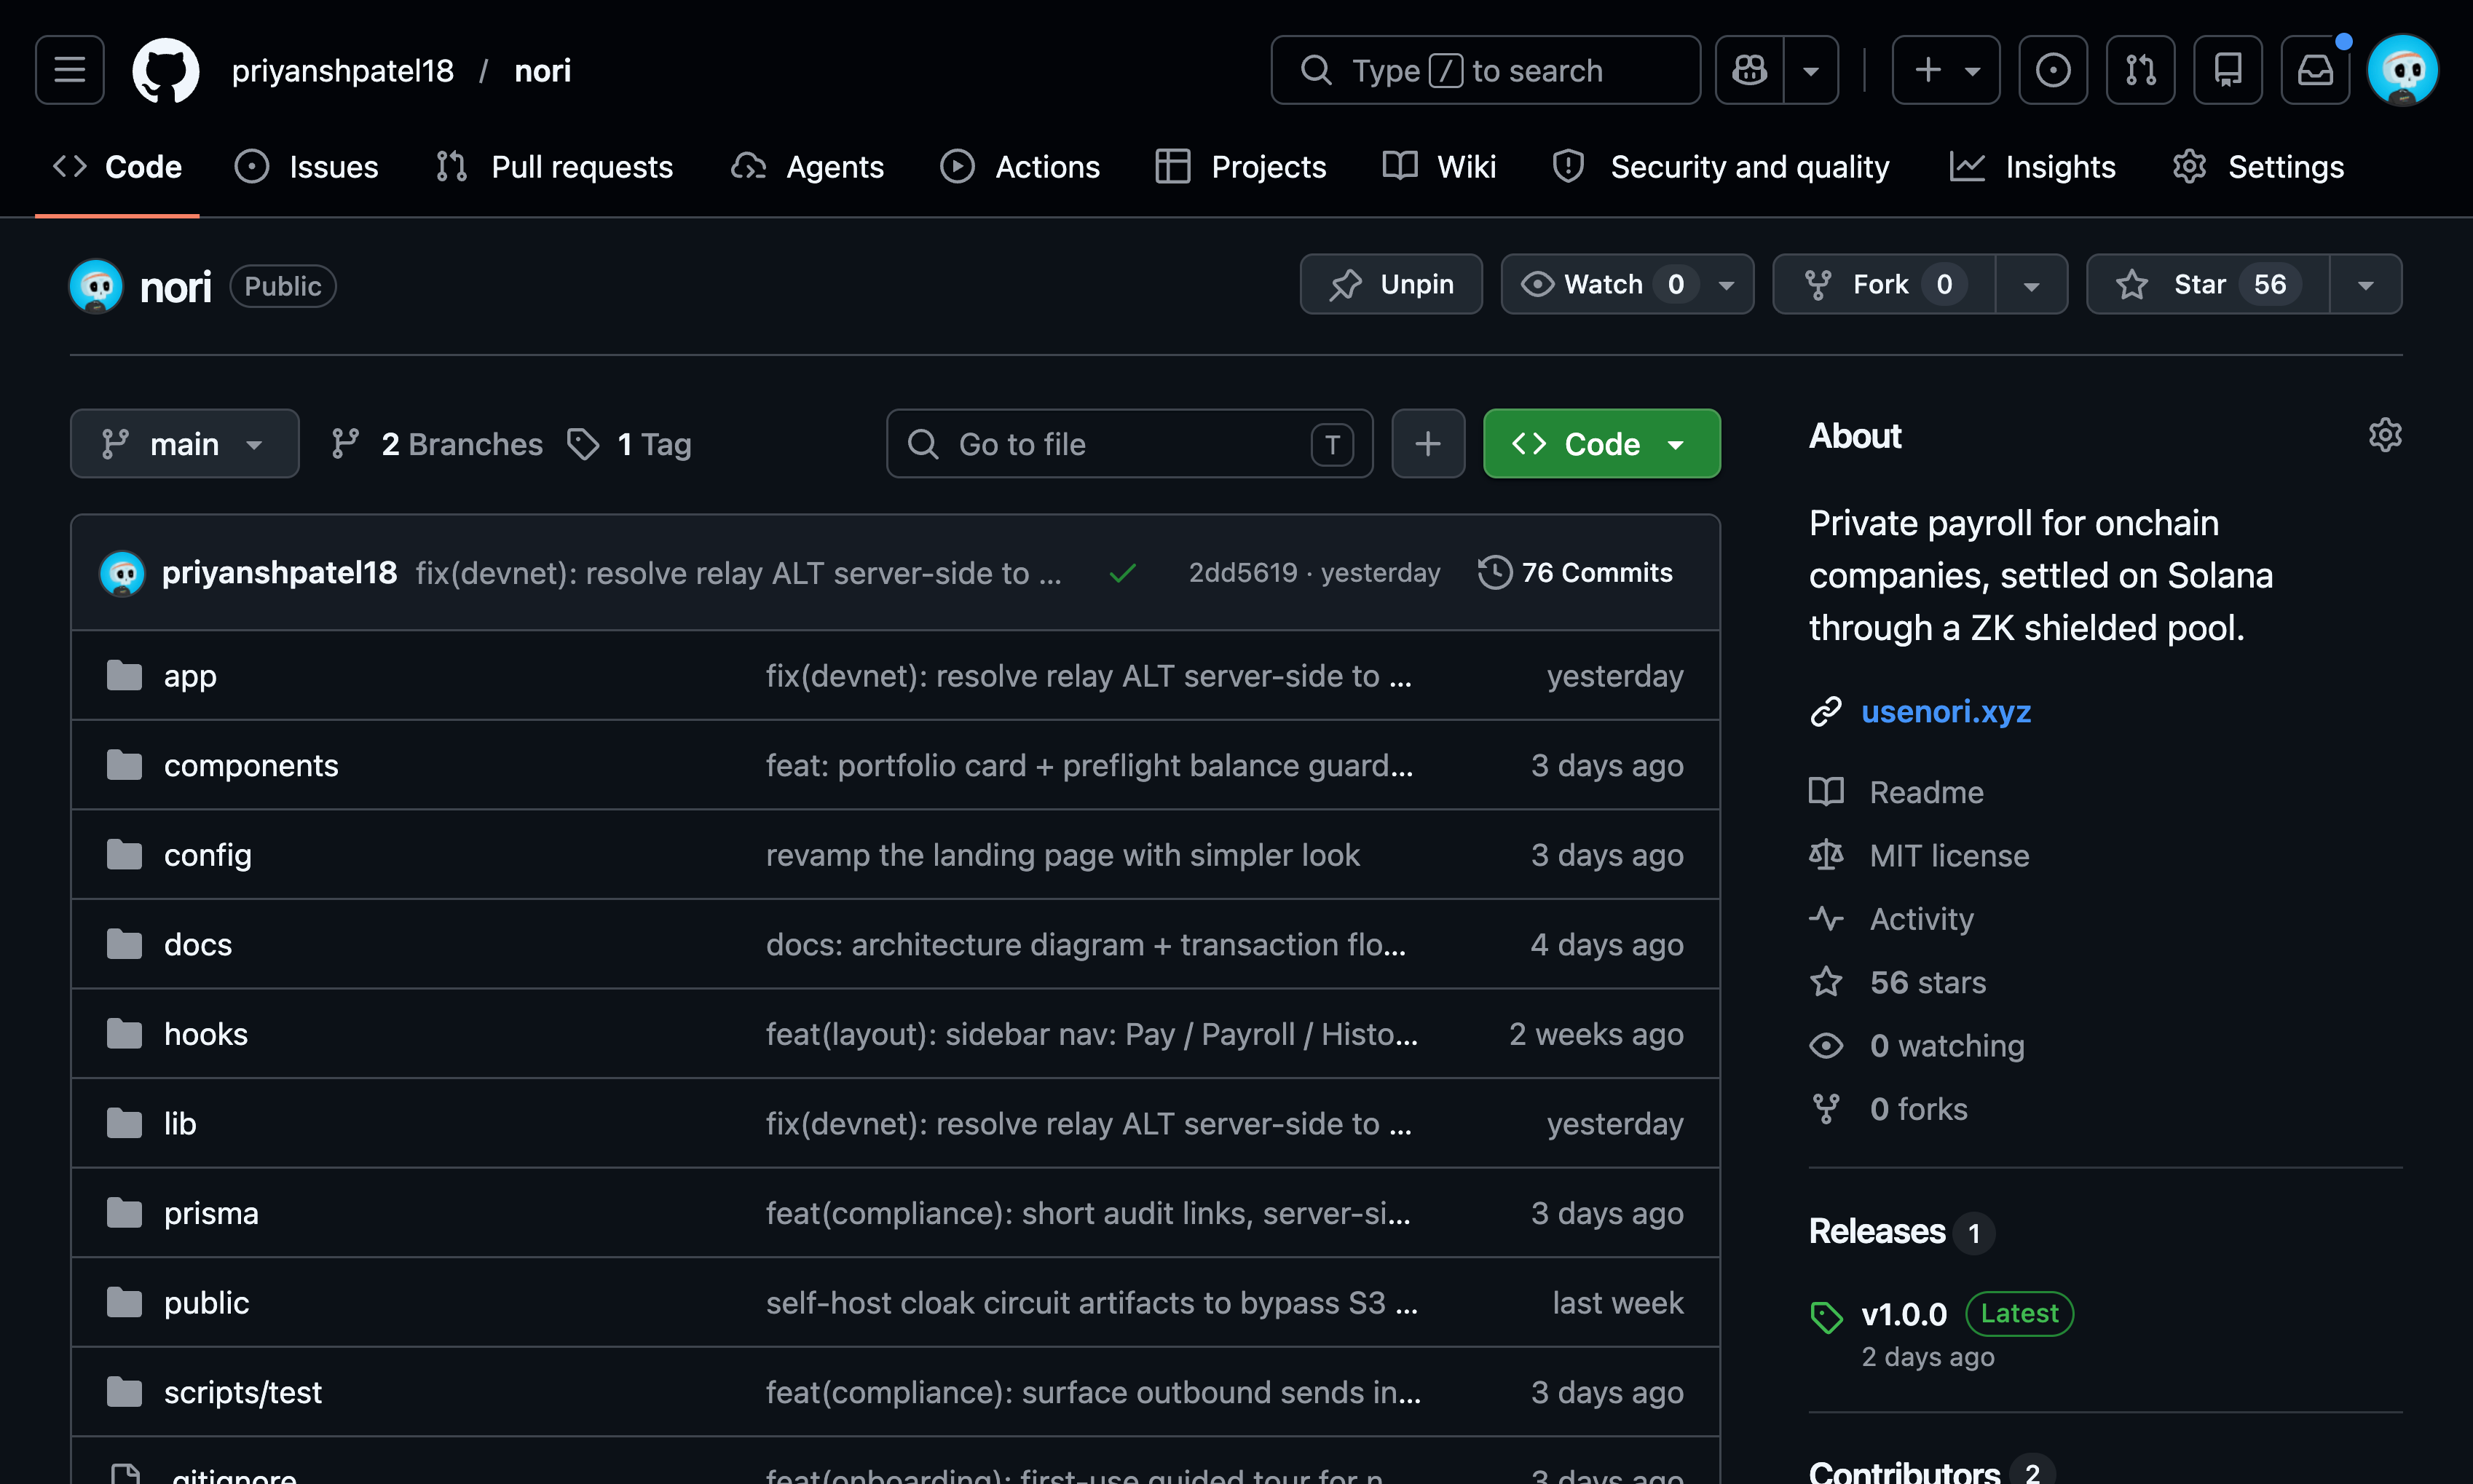Open the Wiki tab
The height and width of the screenshot is (1484, 2473).
pos(1440,167)
